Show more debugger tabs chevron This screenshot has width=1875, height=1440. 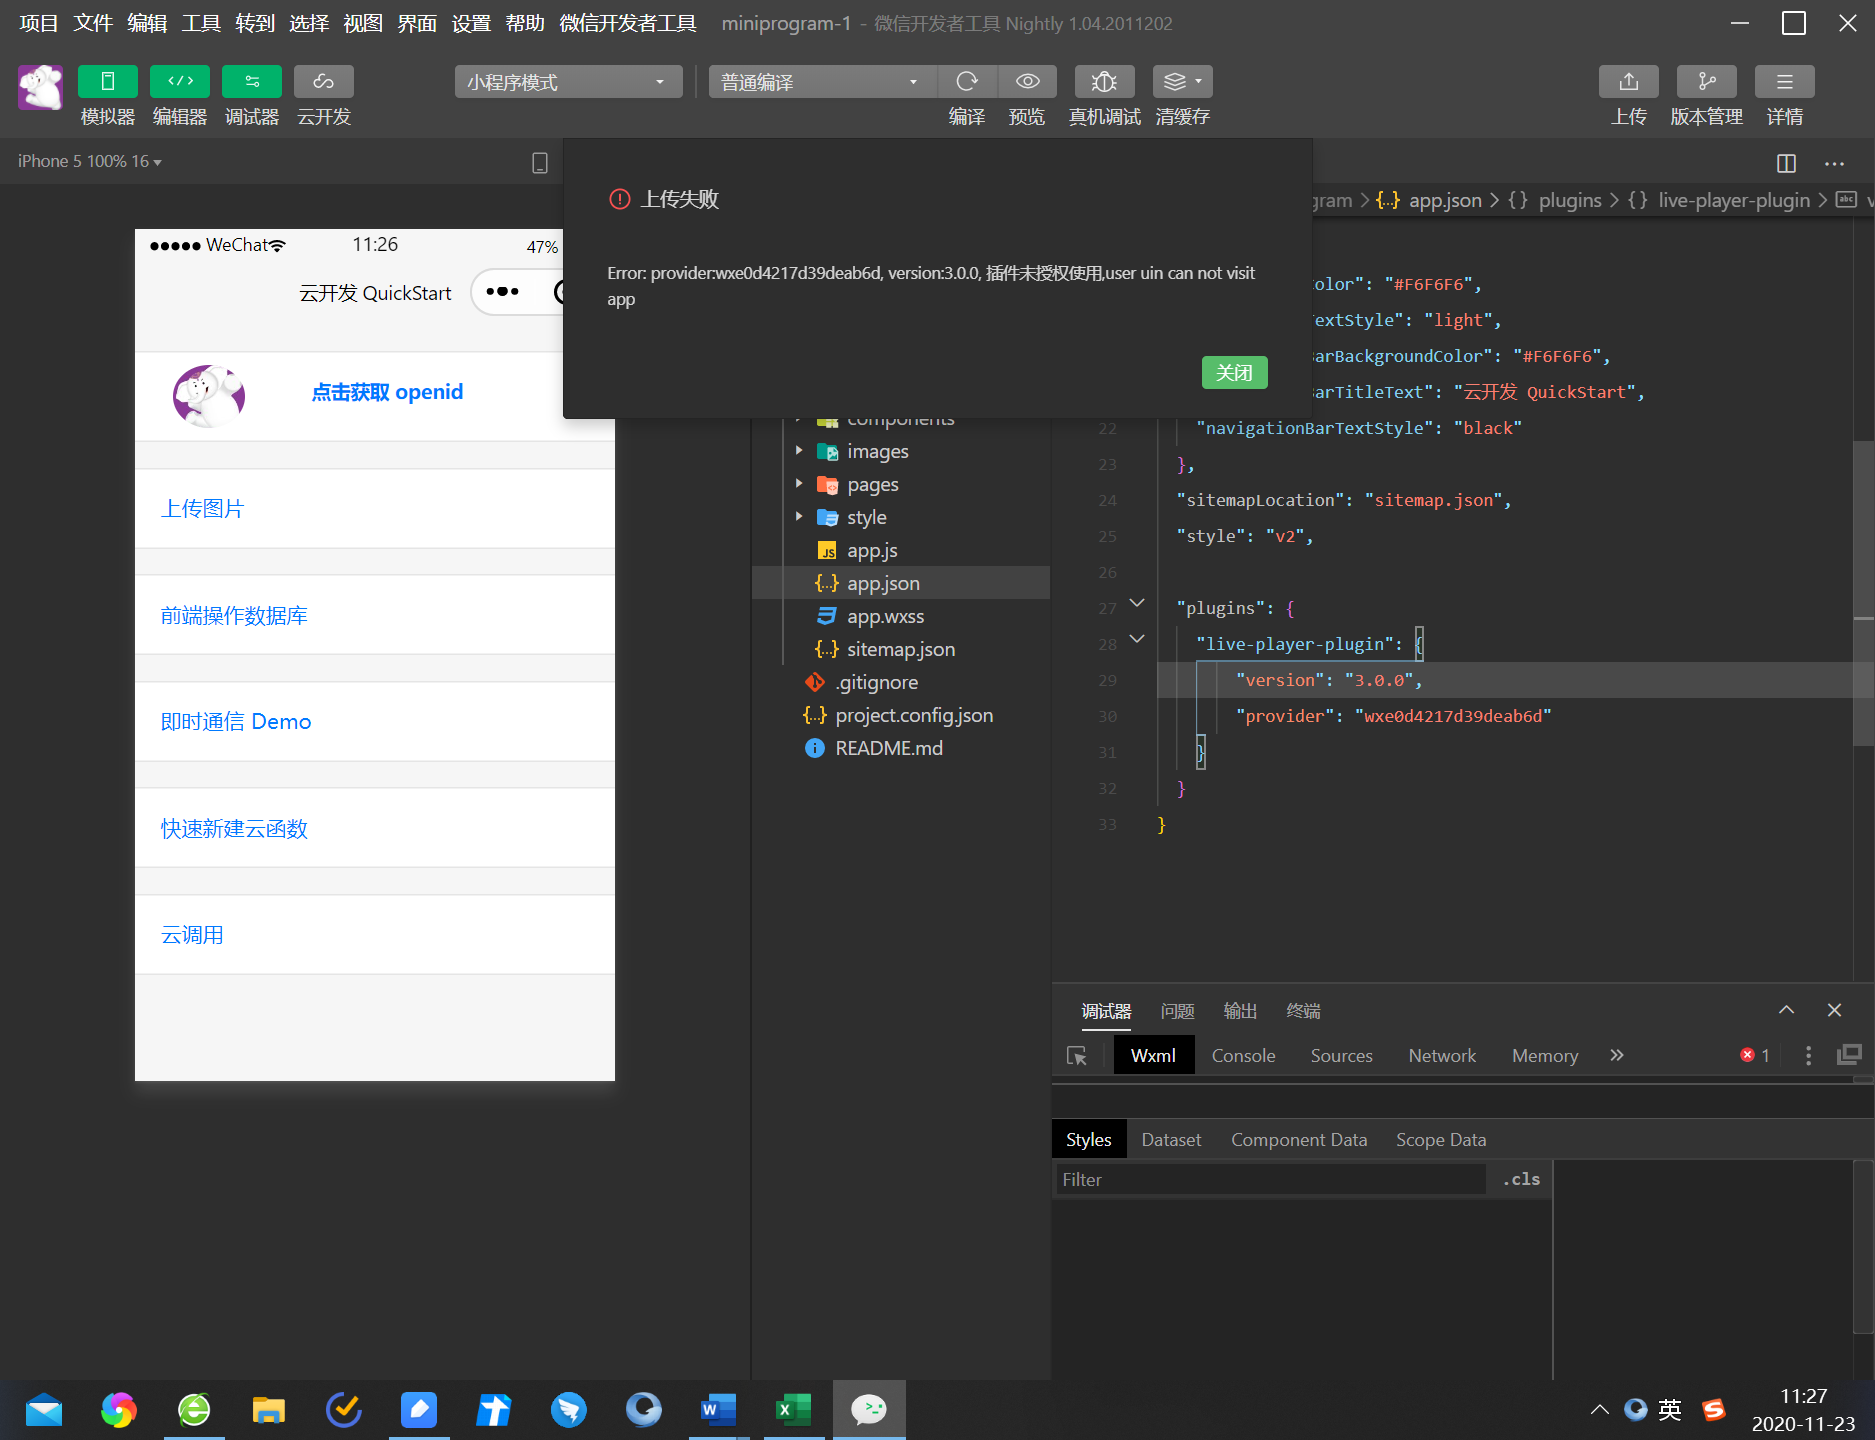pos(1617,1055)
